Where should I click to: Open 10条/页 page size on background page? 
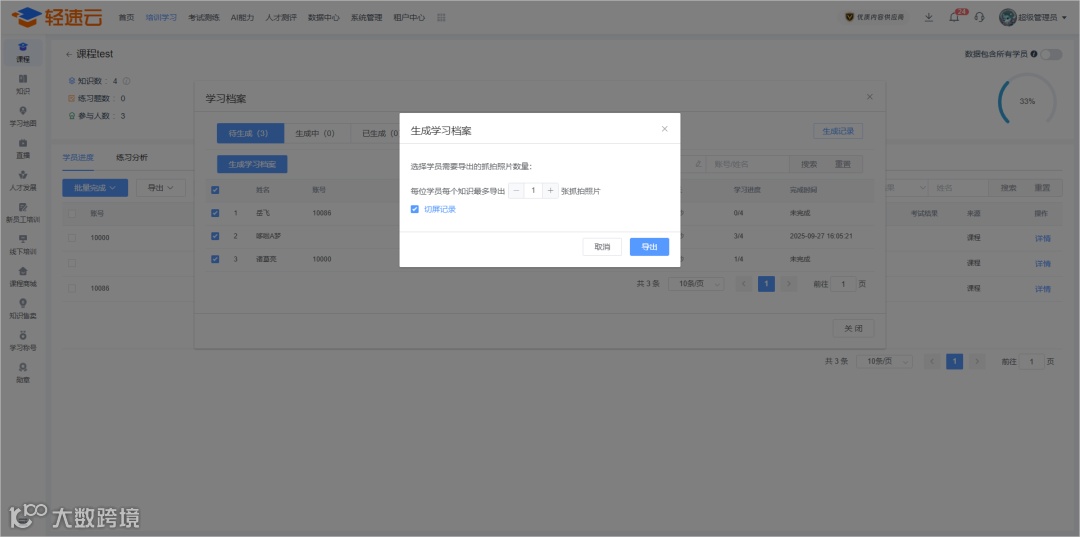pos(884,361)
